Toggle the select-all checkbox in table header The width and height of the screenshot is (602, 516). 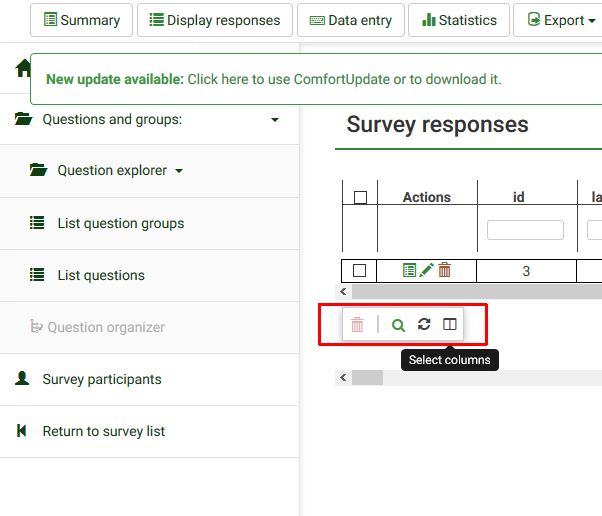pyautogui.click(x=360, y=198)
